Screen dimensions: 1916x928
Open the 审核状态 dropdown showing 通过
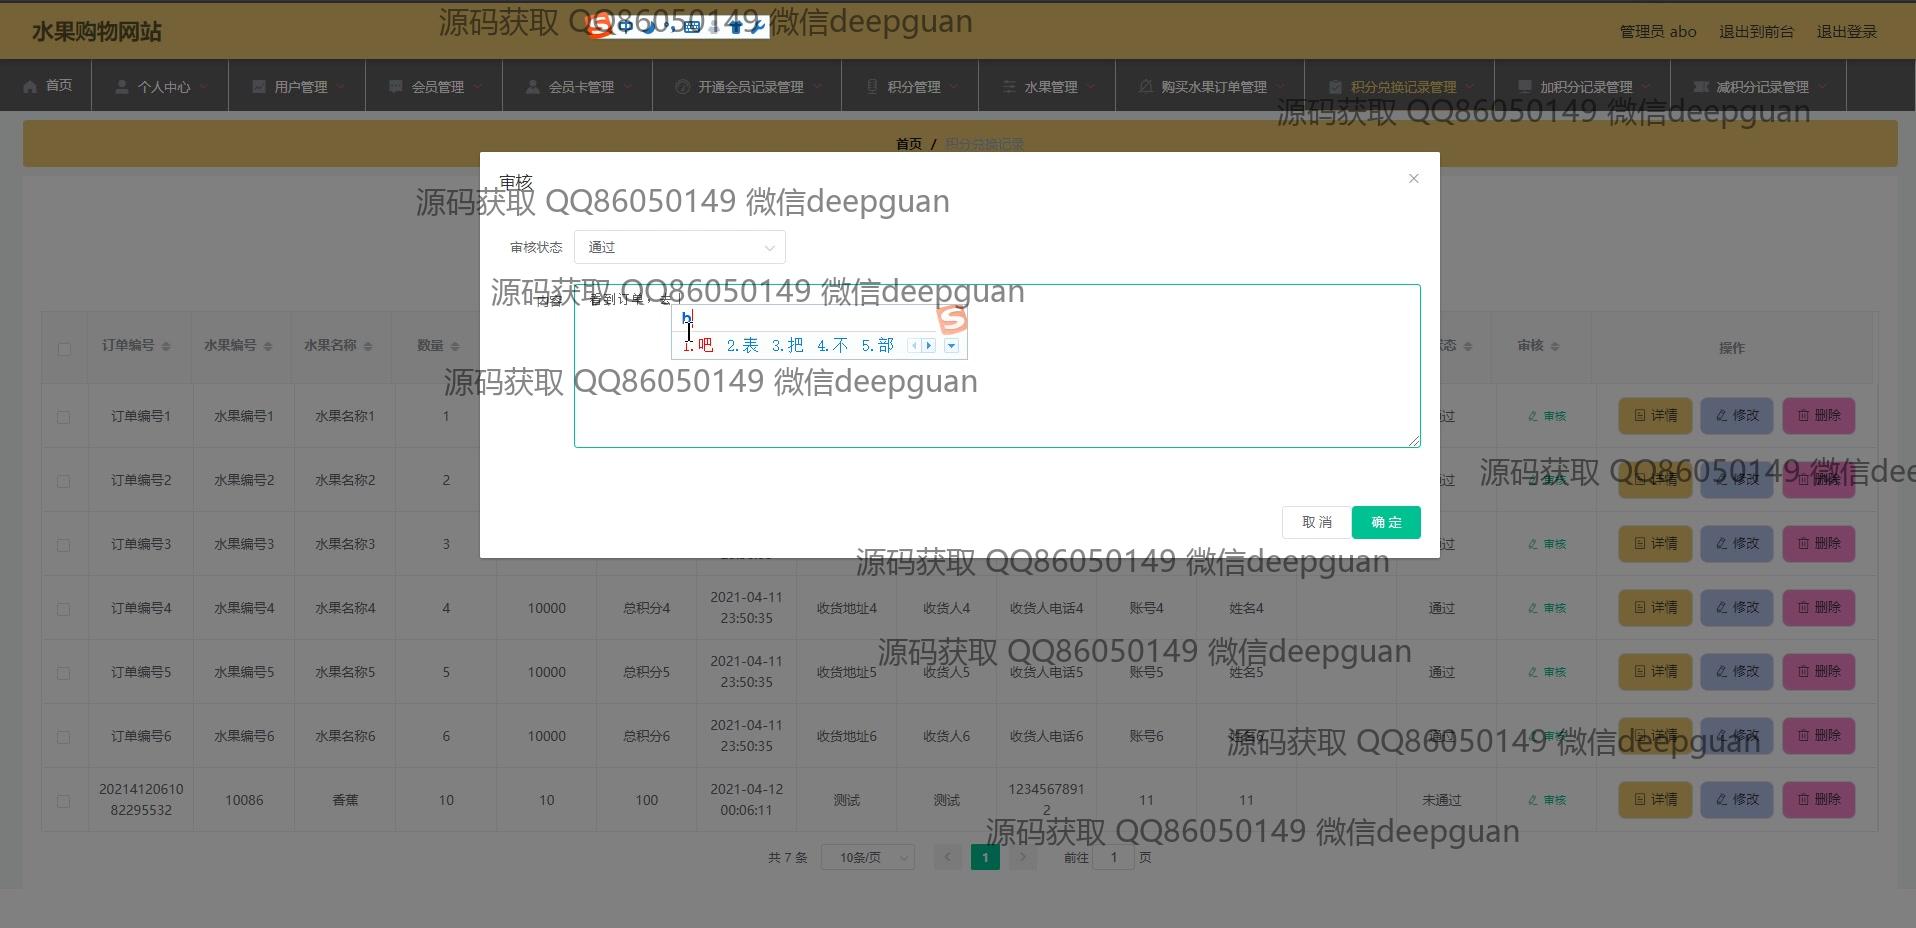[679, 247]
